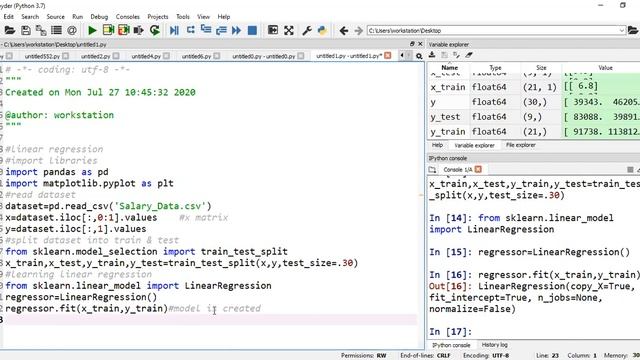This screenshot has height=360, width=640.
Task: Go back with the left arrow icon
Action: tap(344, 31)
